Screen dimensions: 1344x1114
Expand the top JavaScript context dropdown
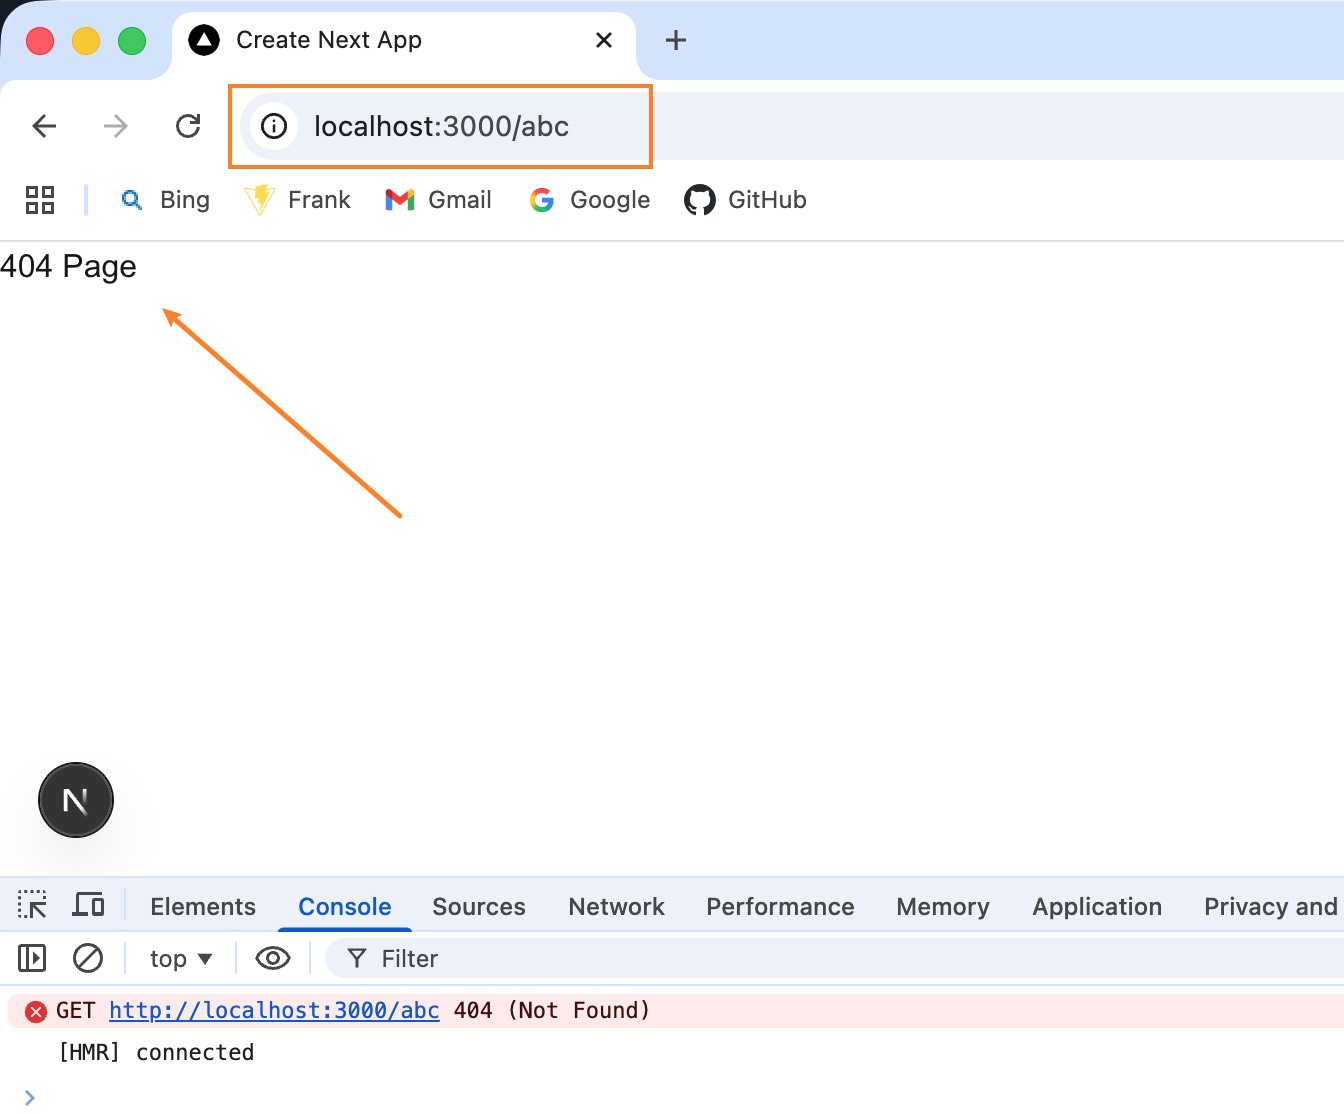tap(181, 958)
